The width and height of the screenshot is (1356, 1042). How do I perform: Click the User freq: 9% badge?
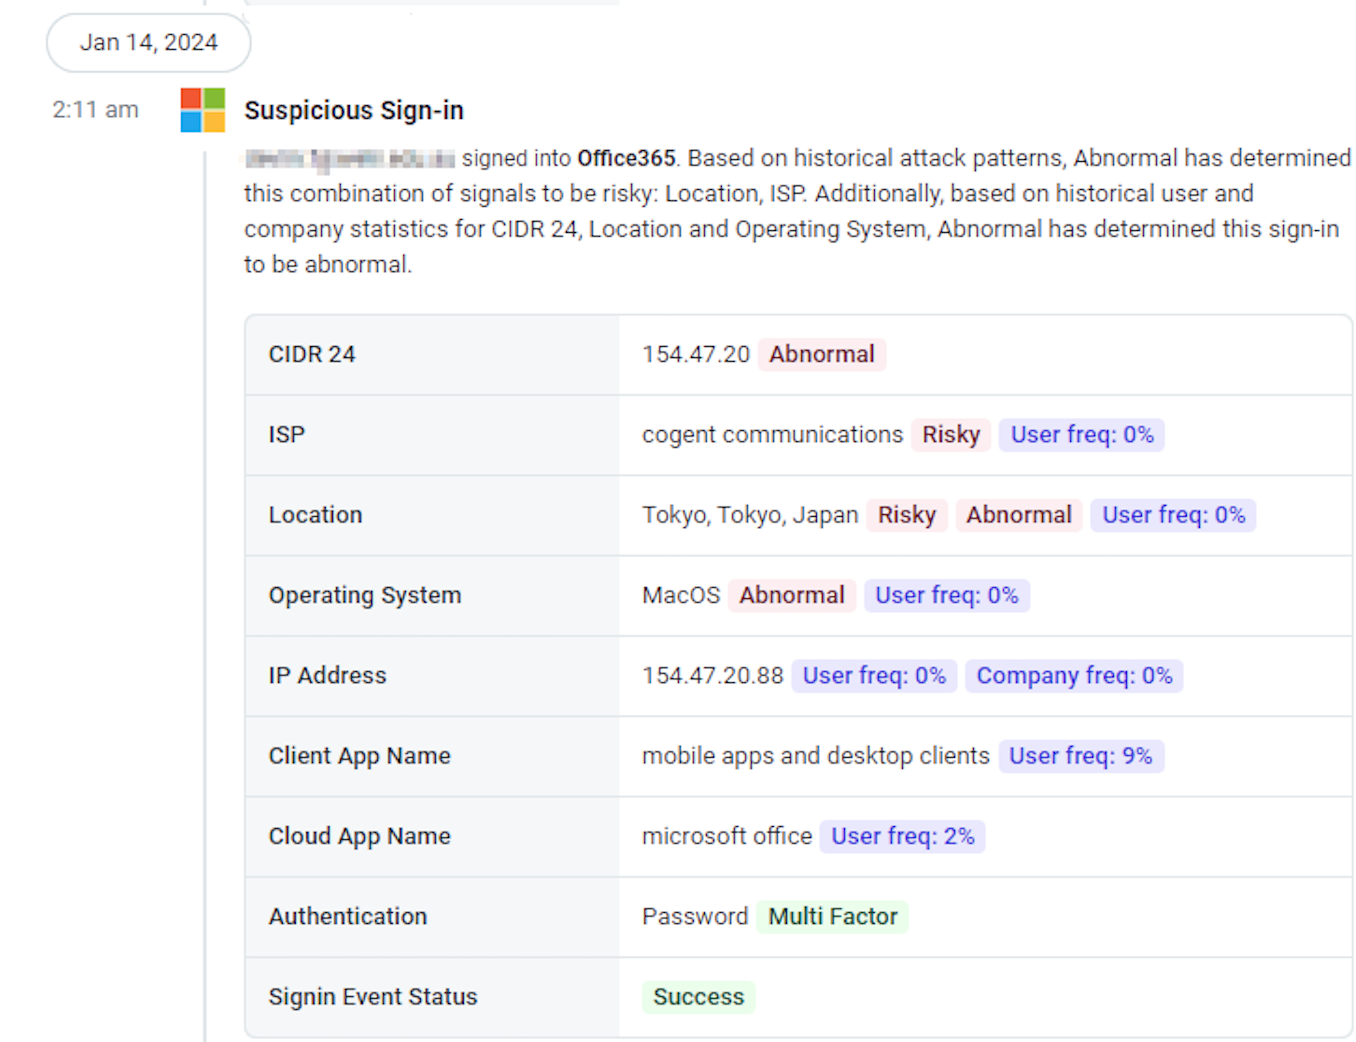click(x=1081, y=756)
